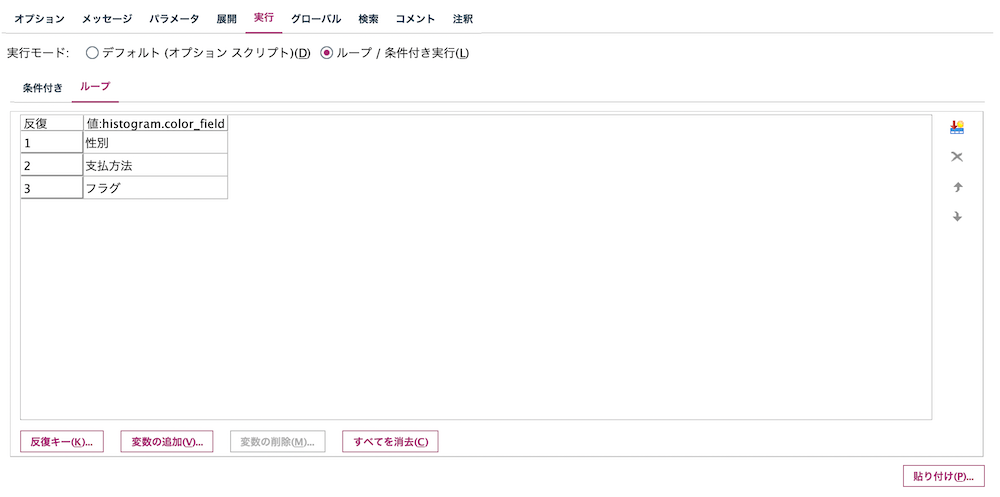Click the add iteration row icon
The image size is (1000, 497).
click(957, 128)
